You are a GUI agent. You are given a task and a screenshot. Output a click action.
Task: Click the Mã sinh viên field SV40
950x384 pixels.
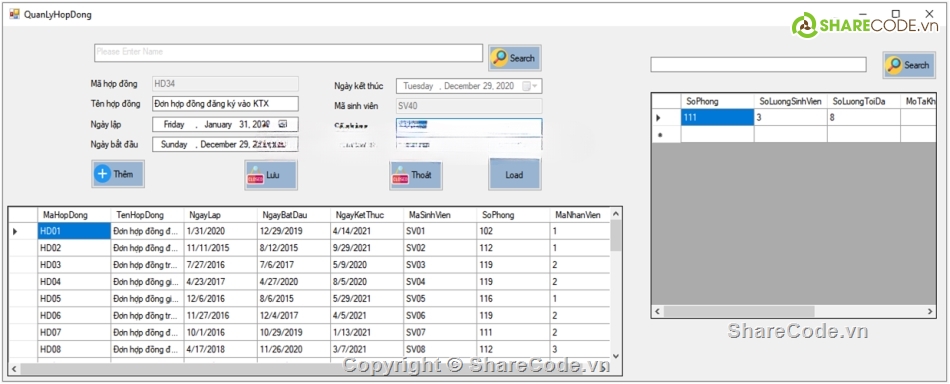click(x=469, y=105)
